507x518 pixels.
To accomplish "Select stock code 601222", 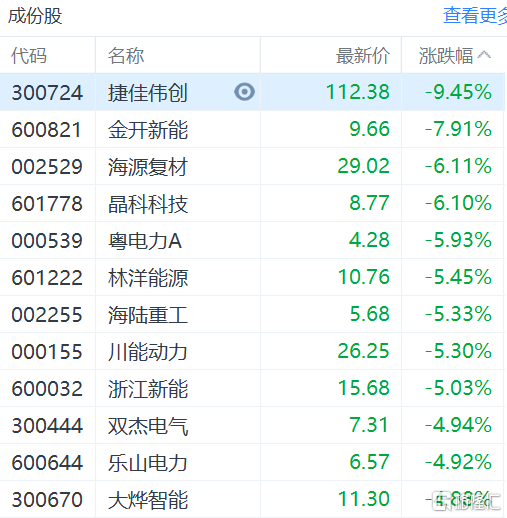I will pyautogui.click(x=47, y=277).
